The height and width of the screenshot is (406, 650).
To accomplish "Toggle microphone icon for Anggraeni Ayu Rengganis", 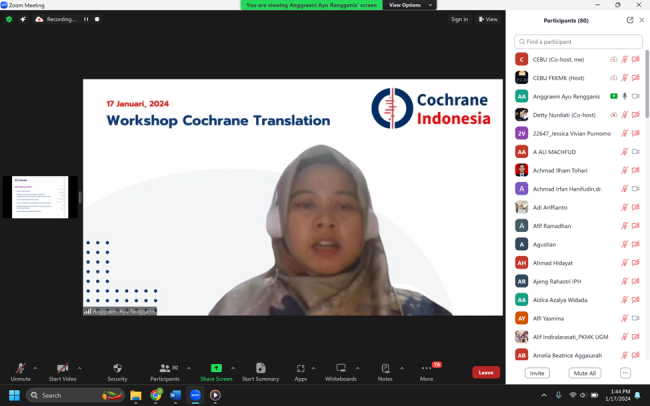I will [624, 96].
